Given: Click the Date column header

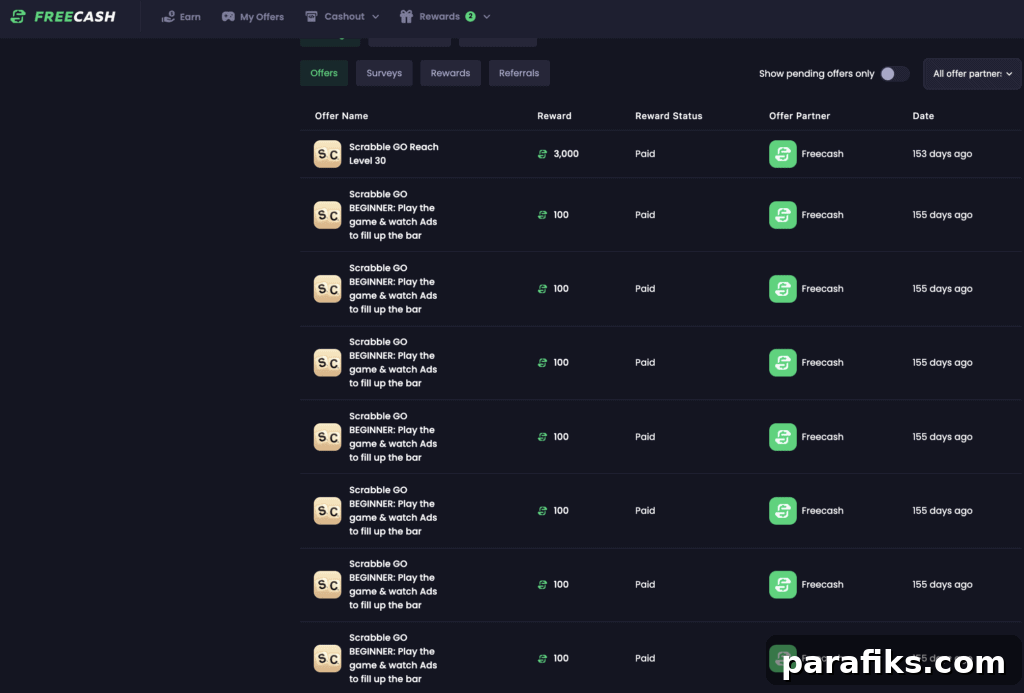Looking at the screenshot, I should tap(923, 116).
